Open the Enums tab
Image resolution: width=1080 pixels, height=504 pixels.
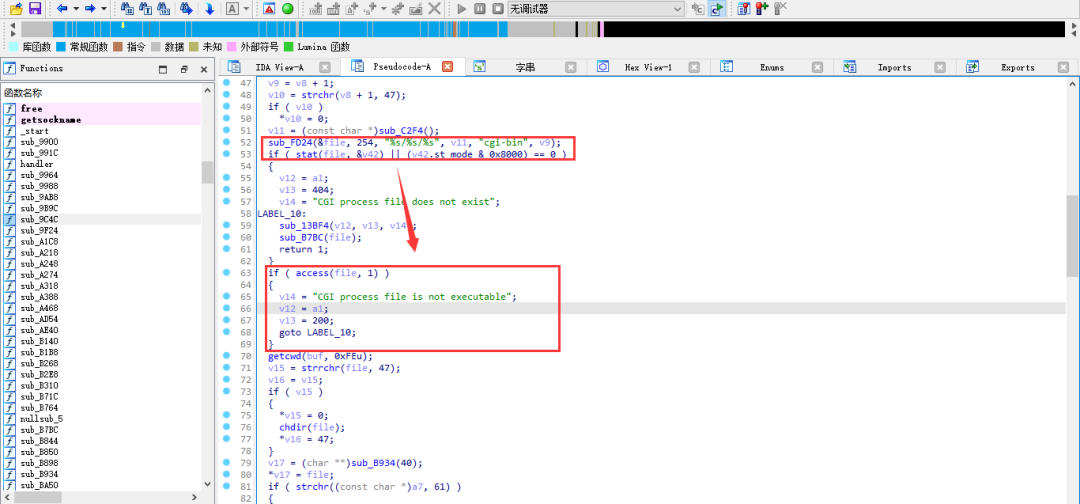[x=771, y=67]
